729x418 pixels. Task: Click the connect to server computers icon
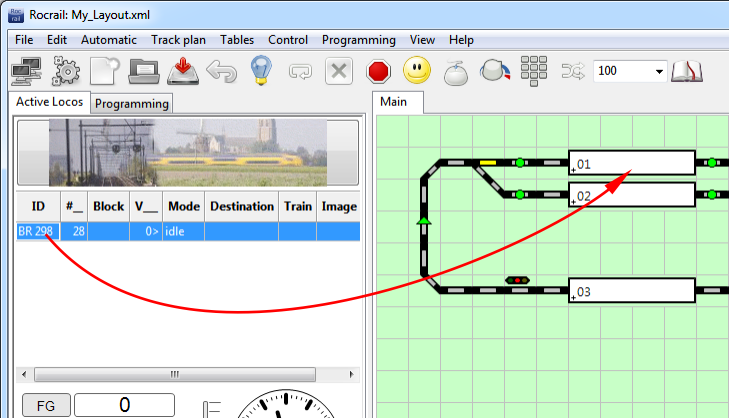[x=24, y=72]
